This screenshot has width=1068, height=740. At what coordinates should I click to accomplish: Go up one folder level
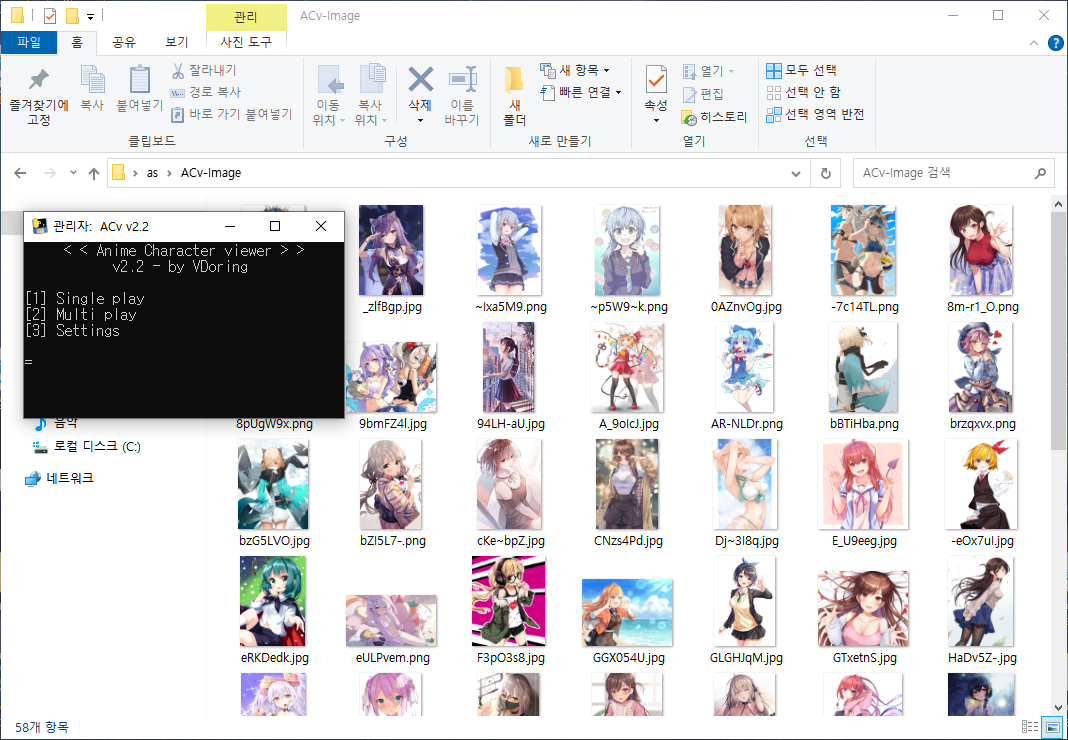[x=94, y=173]
